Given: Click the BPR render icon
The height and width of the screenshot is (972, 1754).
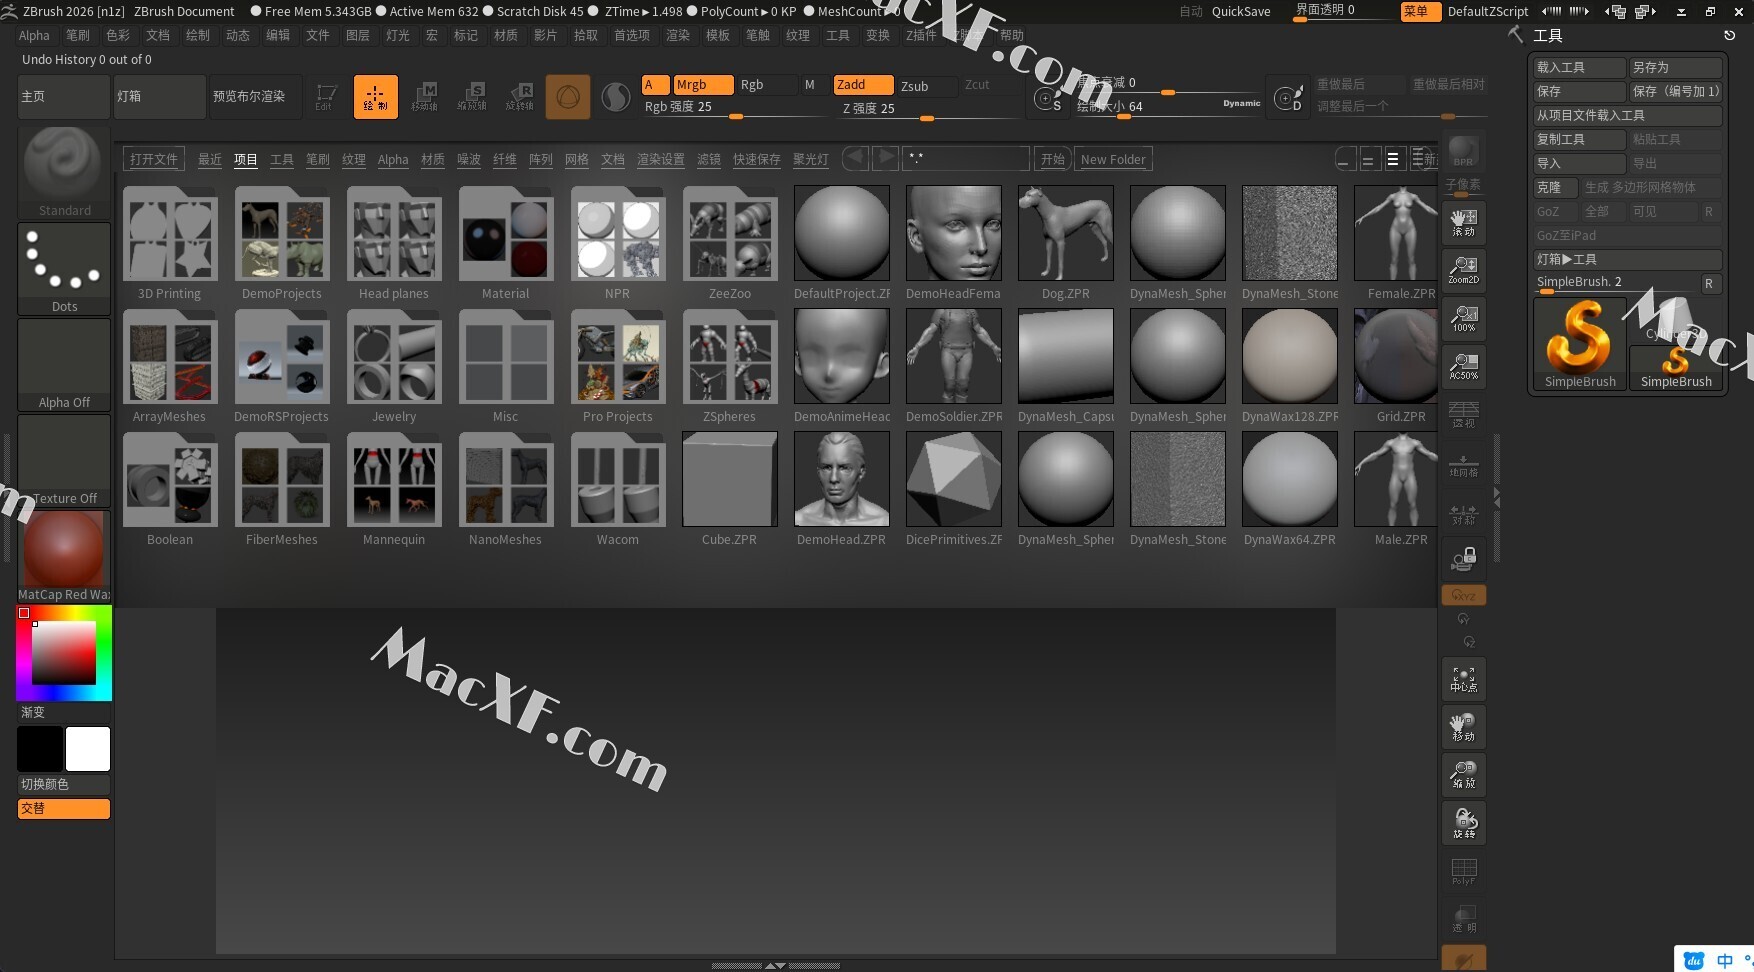Looking at the screenshot, I should [x=1463, y=151].
